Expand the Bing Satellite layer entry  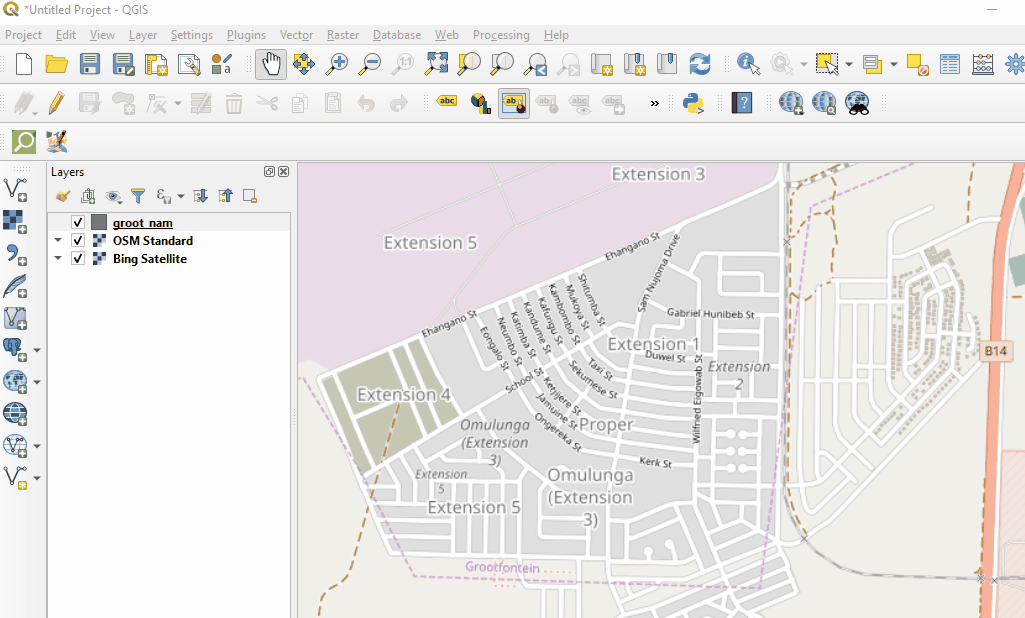tap(58, 259)
